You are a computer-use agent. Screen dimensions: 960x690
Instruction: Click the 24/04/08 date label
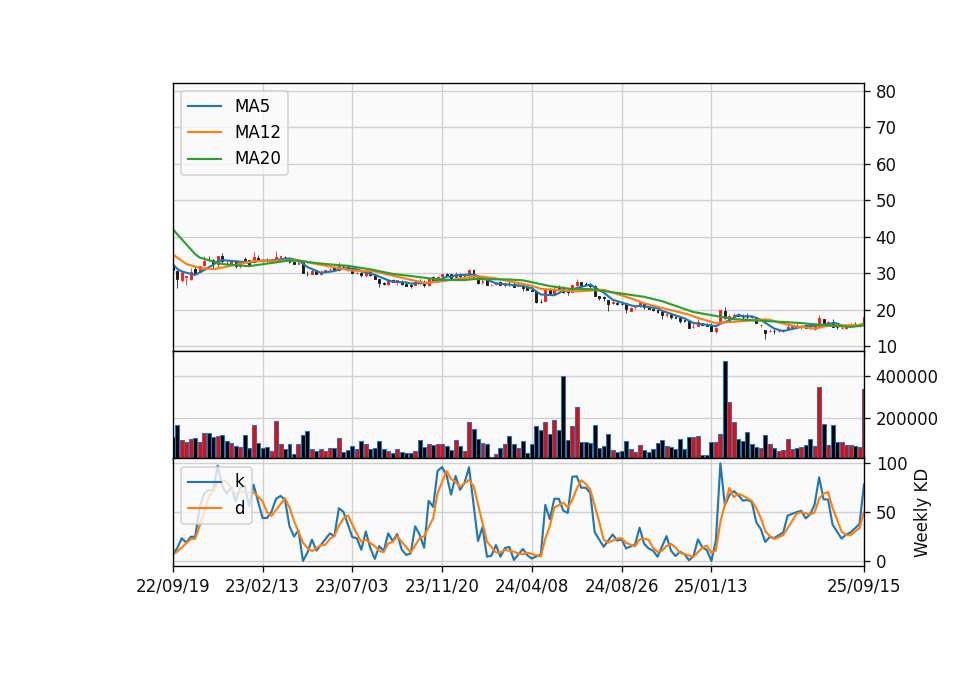click(x=531, y=586)
